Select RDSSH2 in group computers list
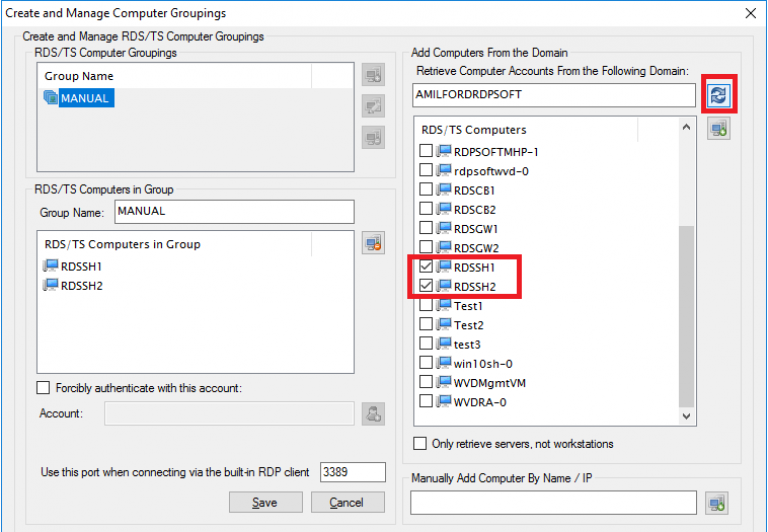The width and height of the screenshot is (768, 532). (x=72, y=286)
